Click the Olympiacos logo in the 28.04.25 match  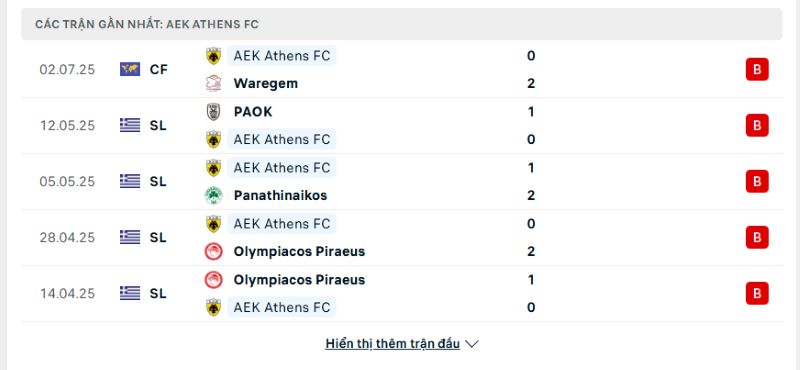tap(213, 252)
